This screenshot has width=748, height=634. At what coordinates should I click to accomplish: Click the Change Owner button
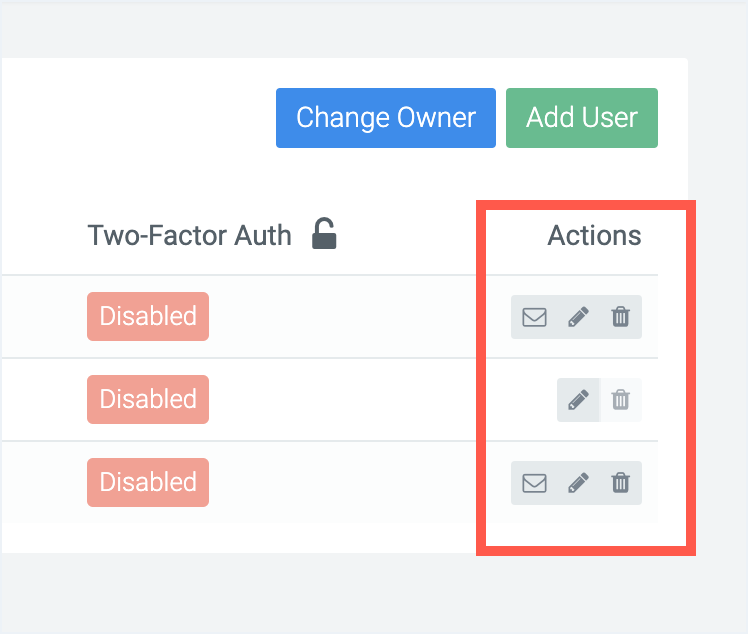[386, 118]
